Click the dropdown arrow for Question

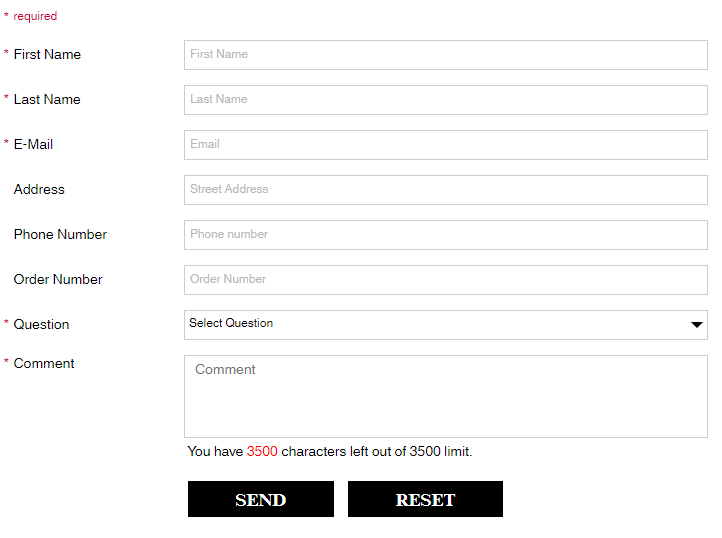pos(697,325)
